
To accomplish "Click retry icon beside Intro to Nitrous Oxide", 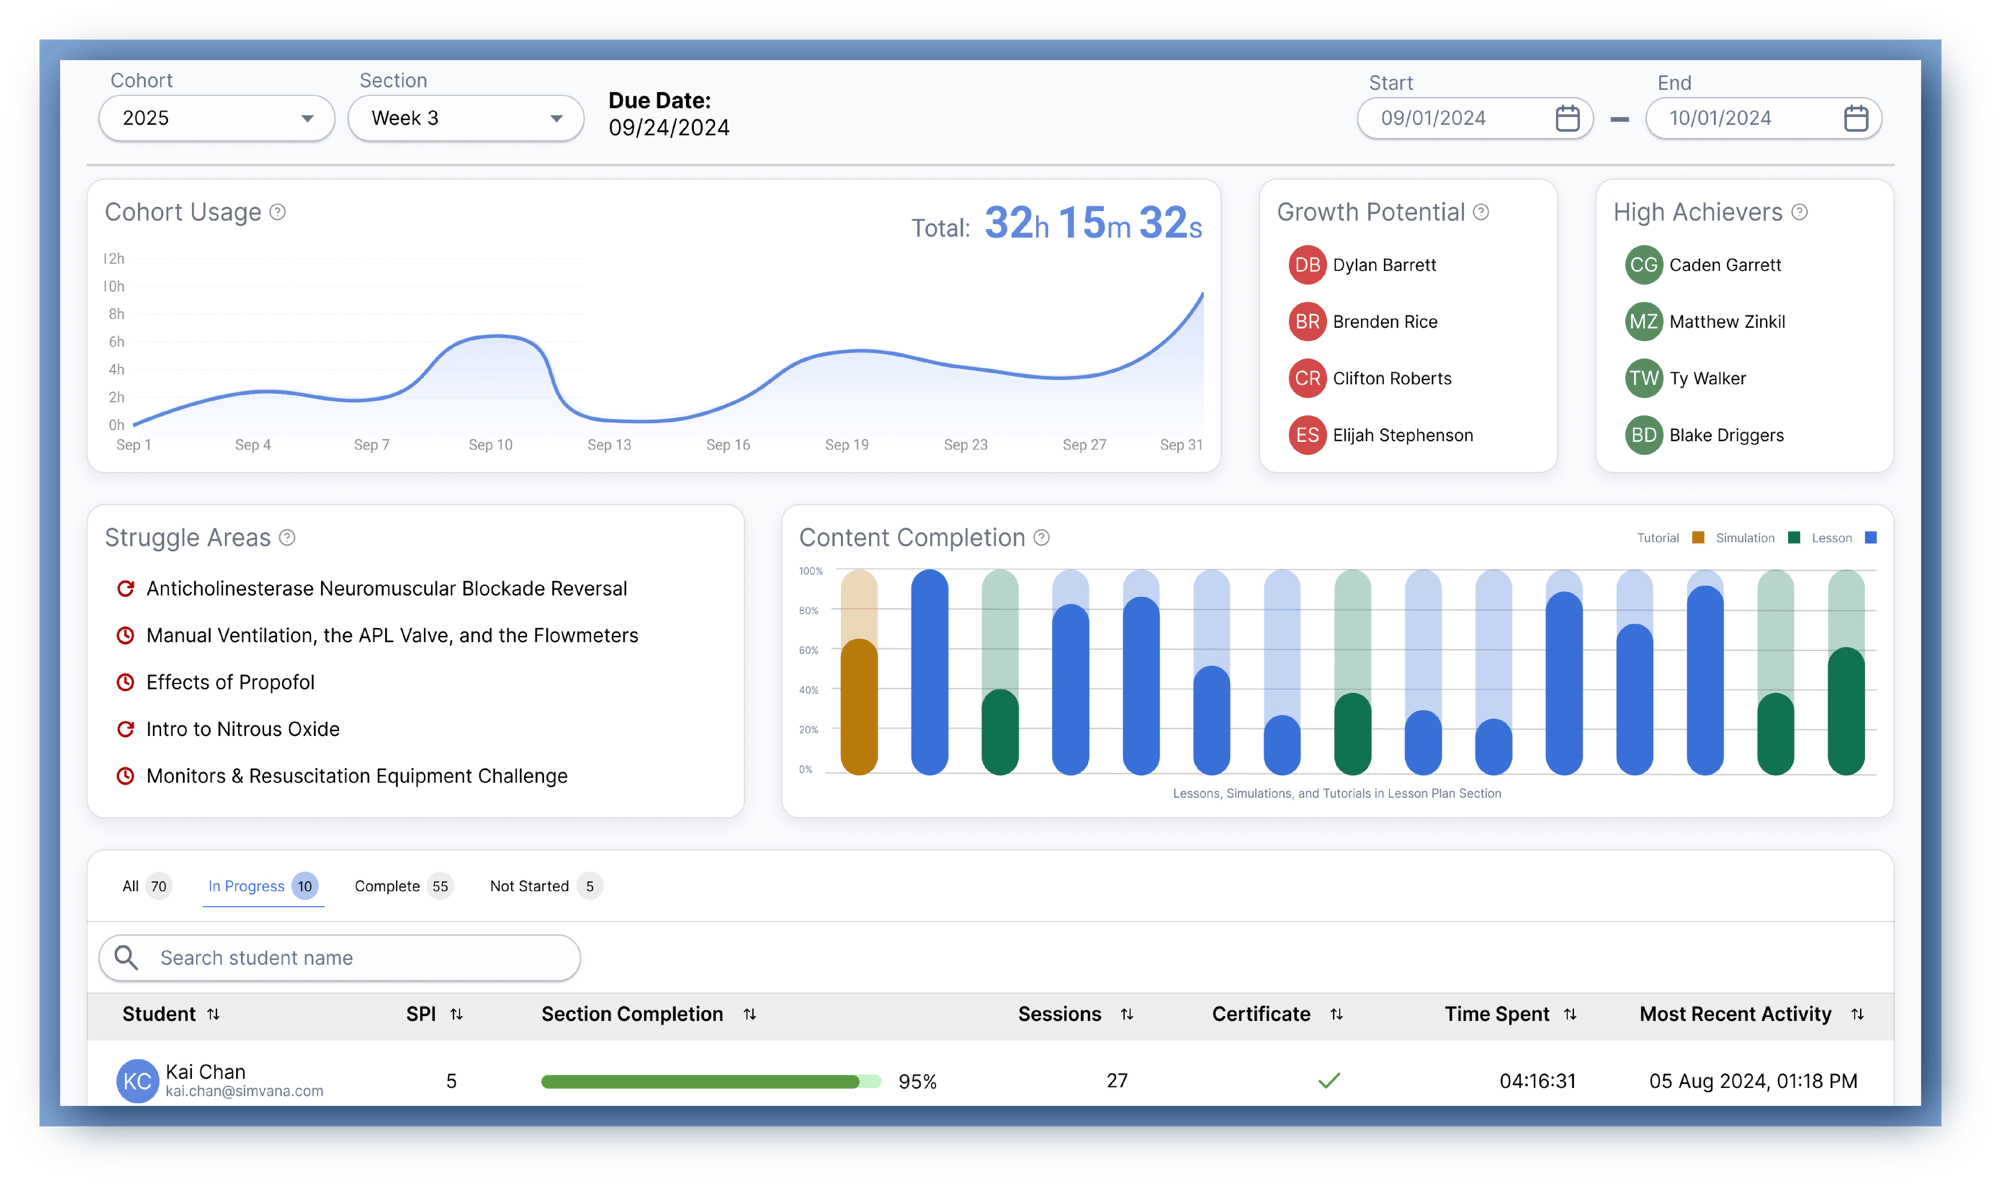I will [125, 729].
